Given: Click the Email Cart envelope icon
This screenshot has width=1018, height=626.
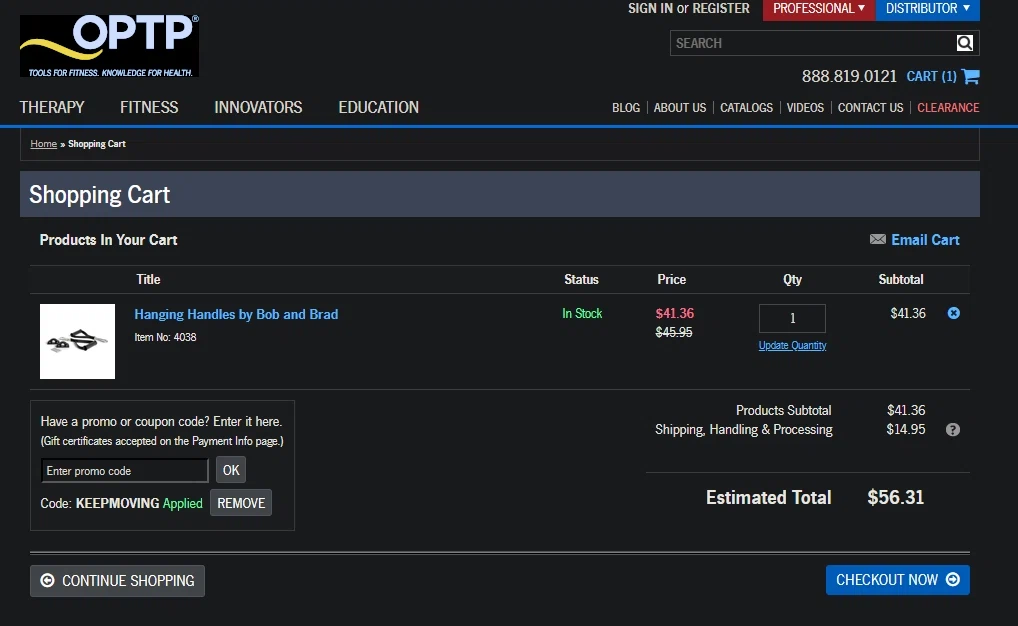Looking at the screenshot, I should 878,239.
